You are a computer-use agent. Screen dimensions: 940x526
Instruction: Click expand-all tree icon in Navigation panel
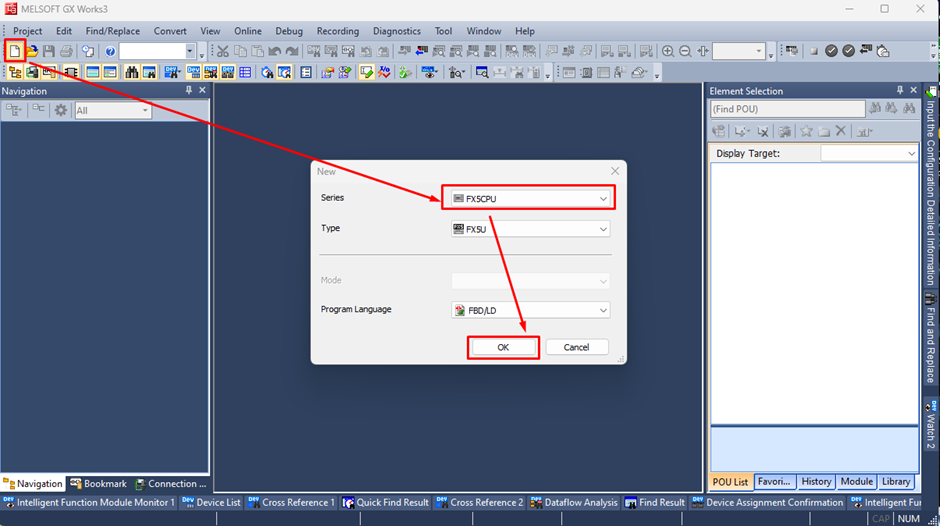tap(13, 110)
